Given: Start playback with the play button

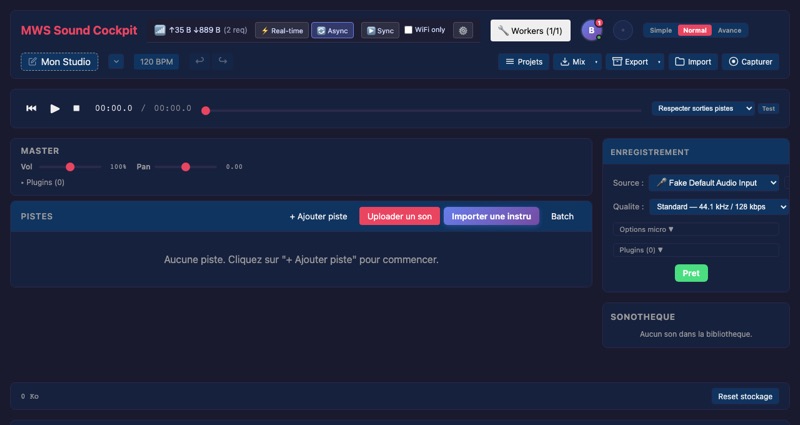Looking at the screenshot, I should (55, 108).
